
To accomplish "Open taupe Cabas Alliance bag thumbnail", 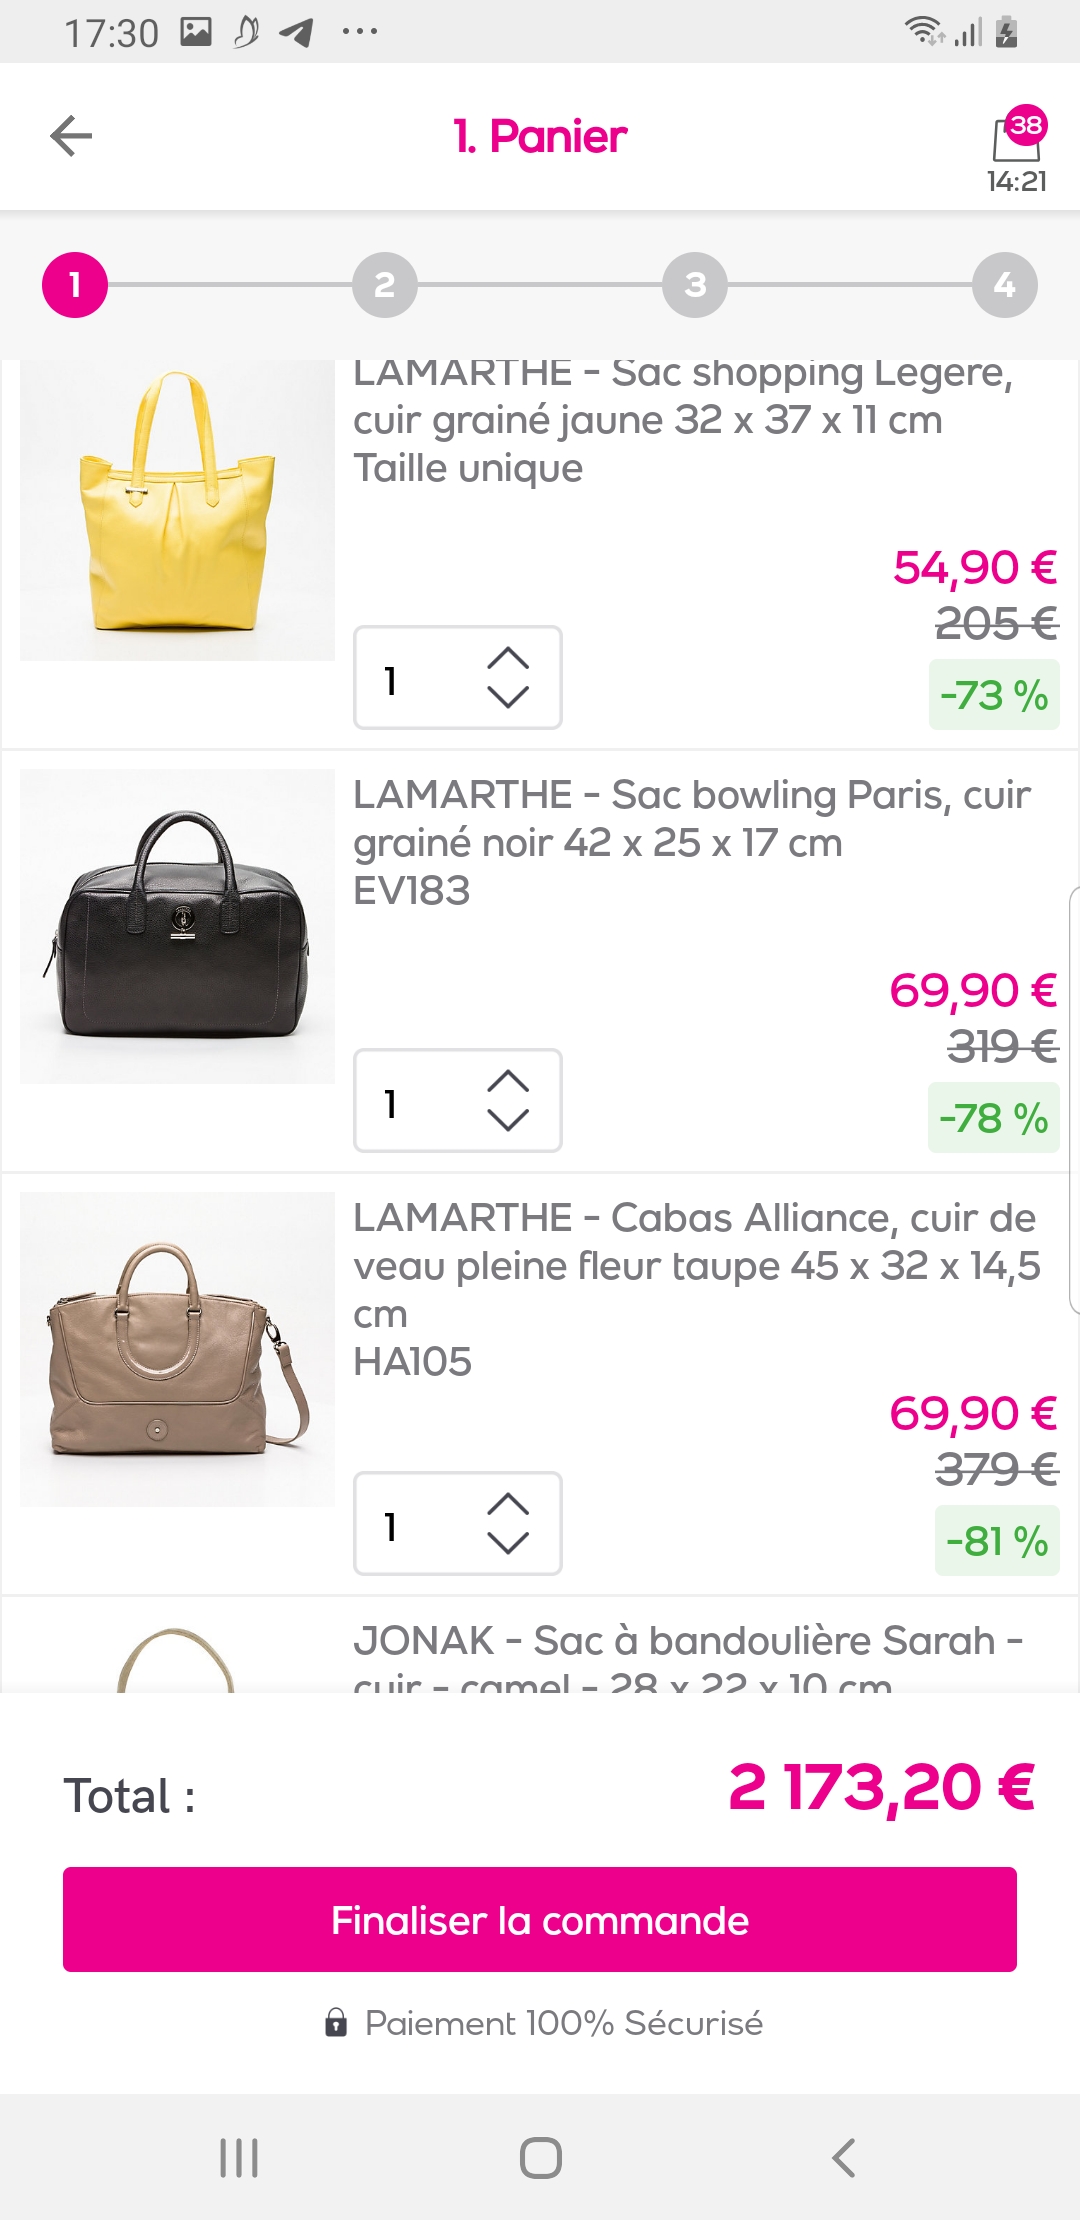I will [x=177, y=1349].
